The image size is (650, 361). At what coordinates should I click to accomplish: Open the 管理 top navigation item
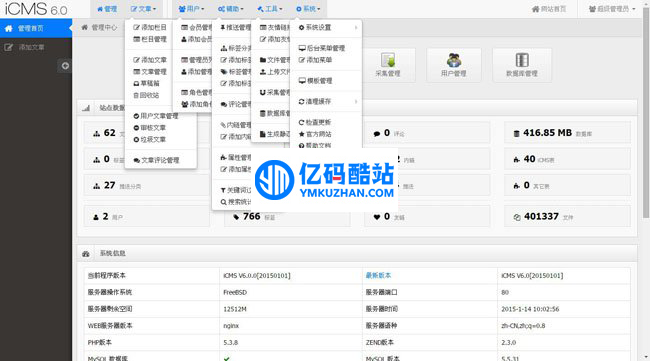[x=107, y=9]
